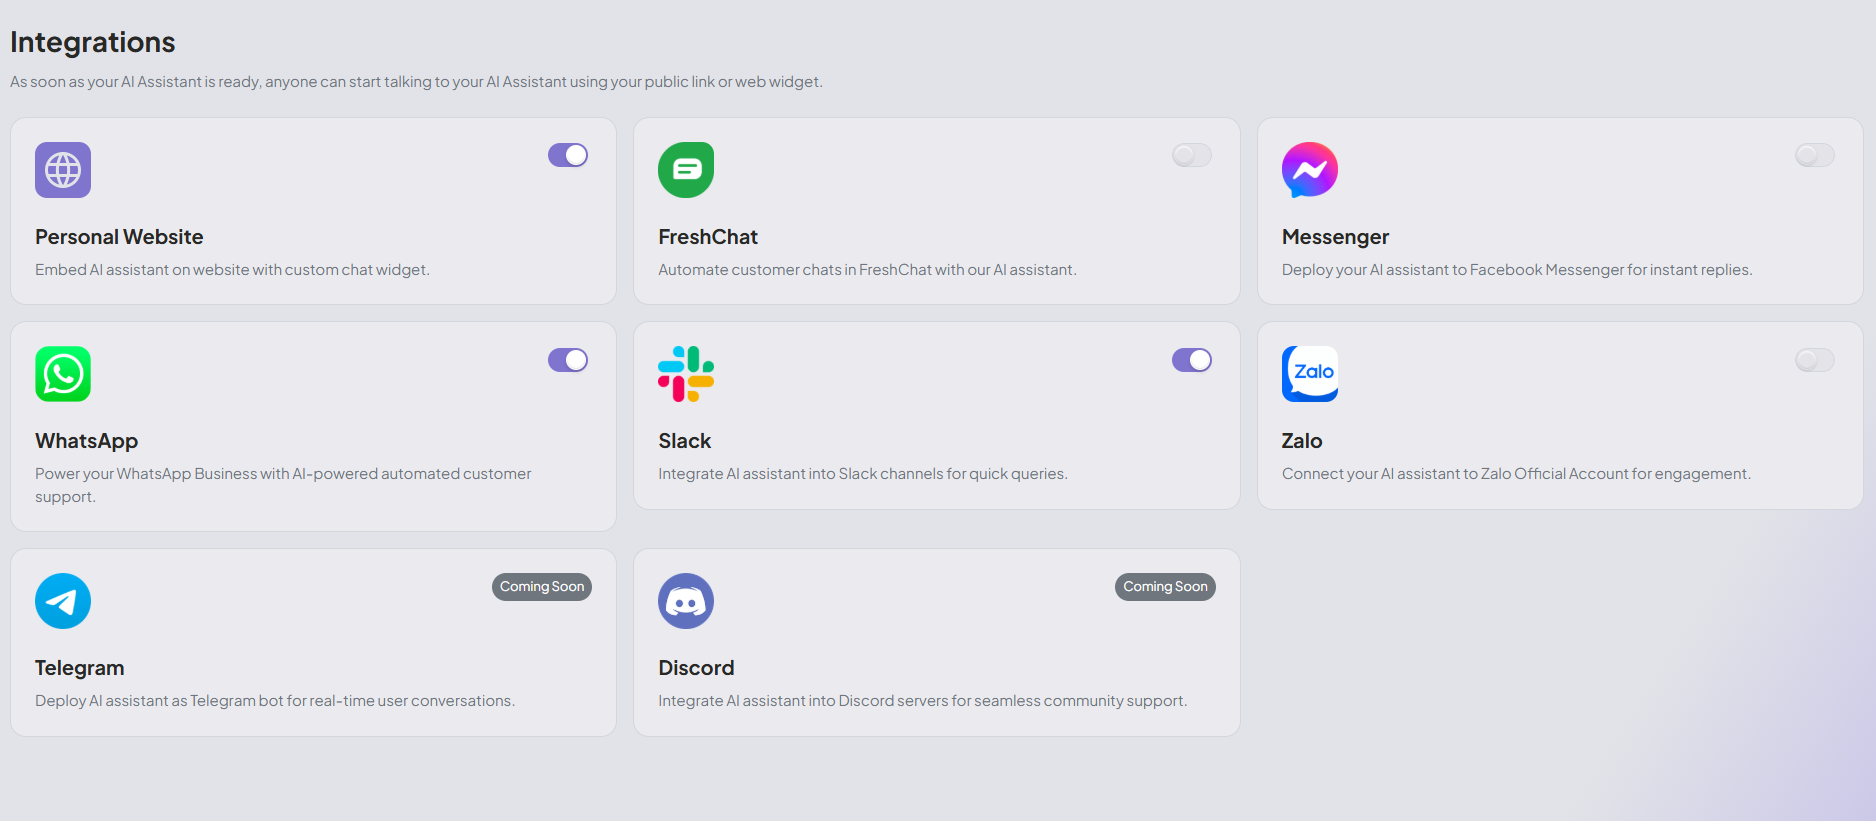
Task: Enable the FreshChat integration
Action: pos(1191,155)
